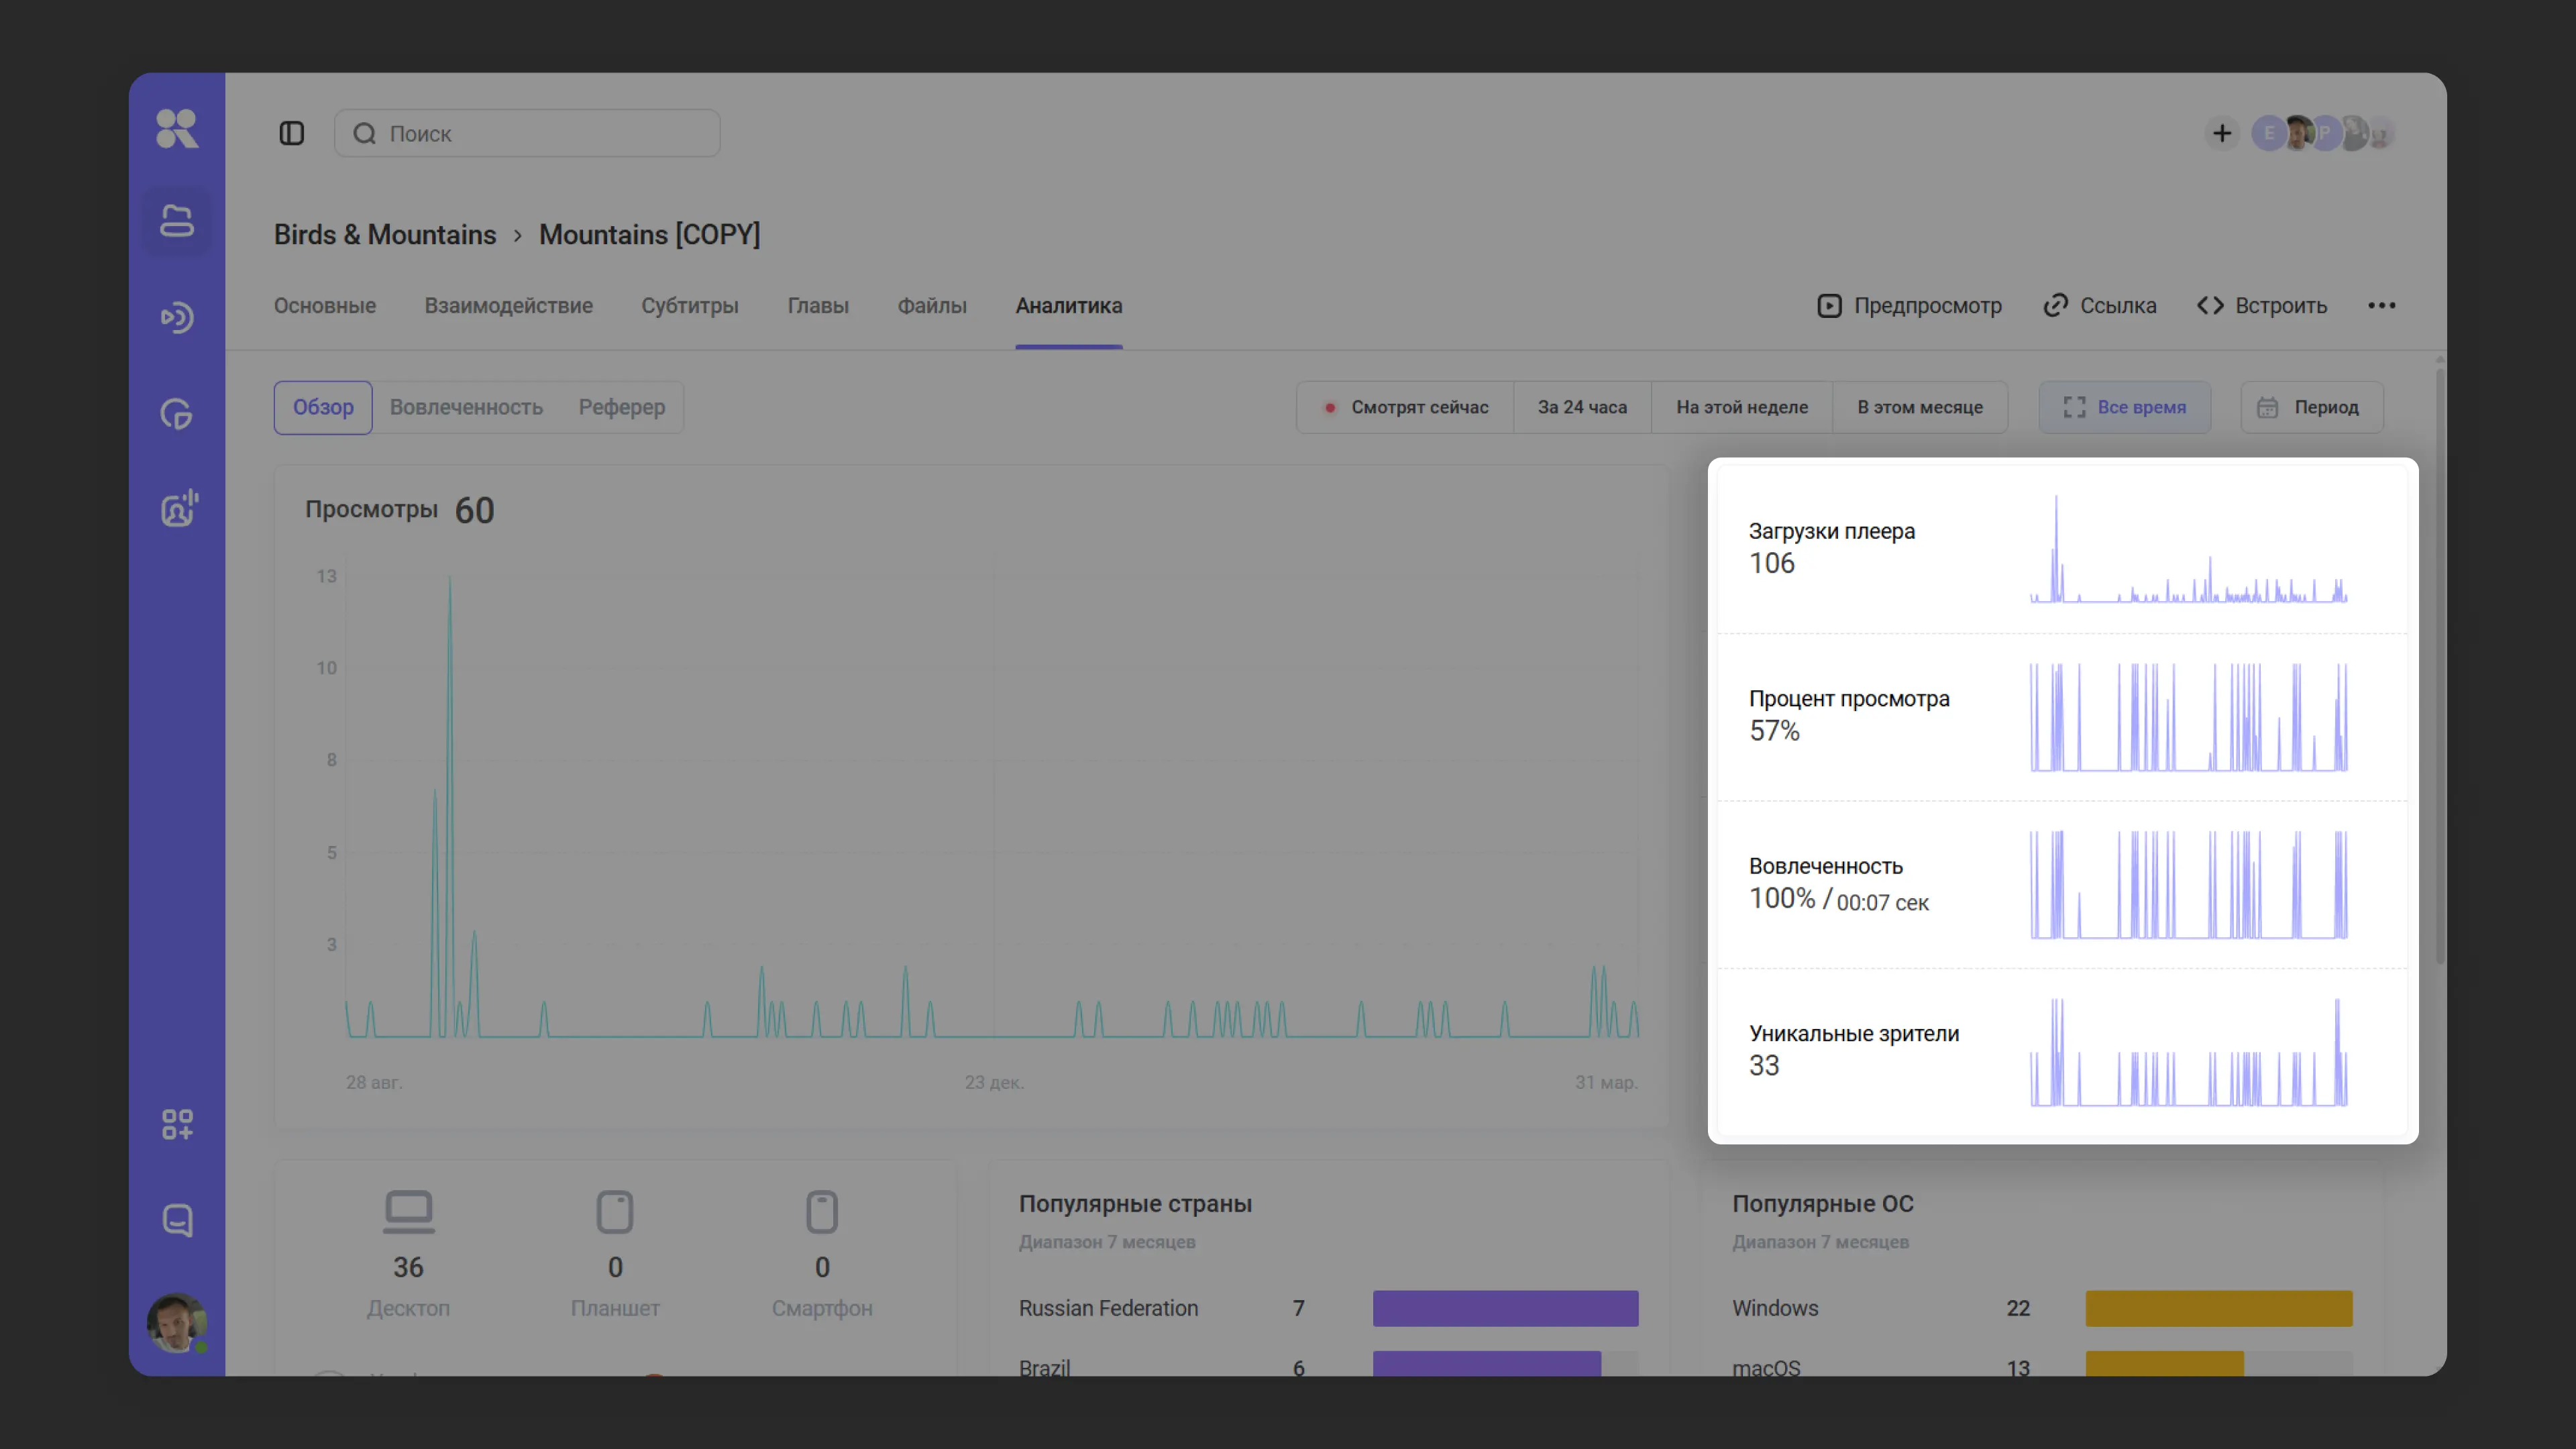Viewport: 2576px width, 1449px height.
Task: Open the add apps grid icon
Action: click(x=177, y=1124)
